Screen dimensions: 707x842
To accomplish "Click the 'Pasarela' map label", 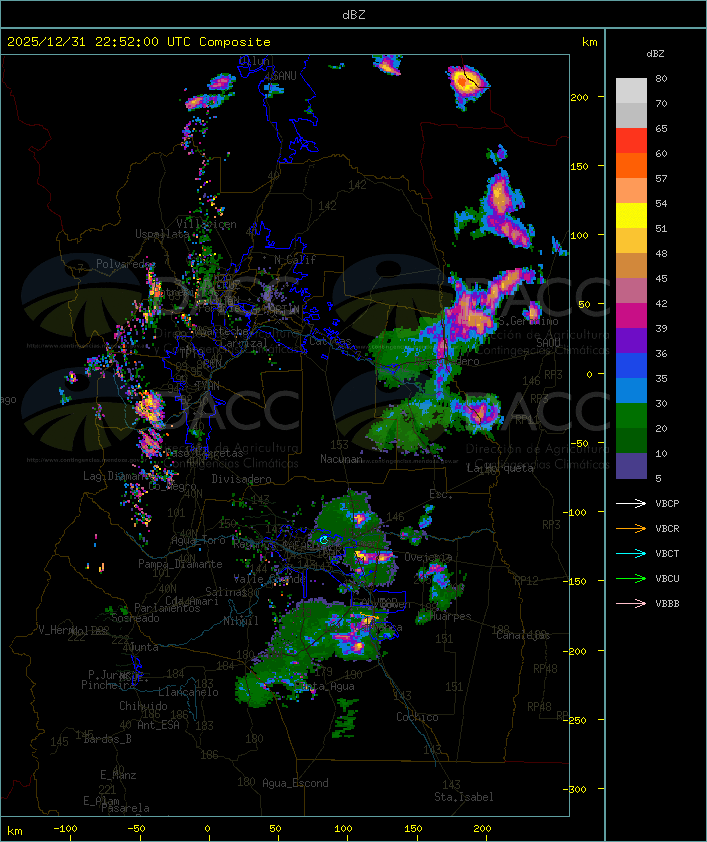I will tap(125, 808).
